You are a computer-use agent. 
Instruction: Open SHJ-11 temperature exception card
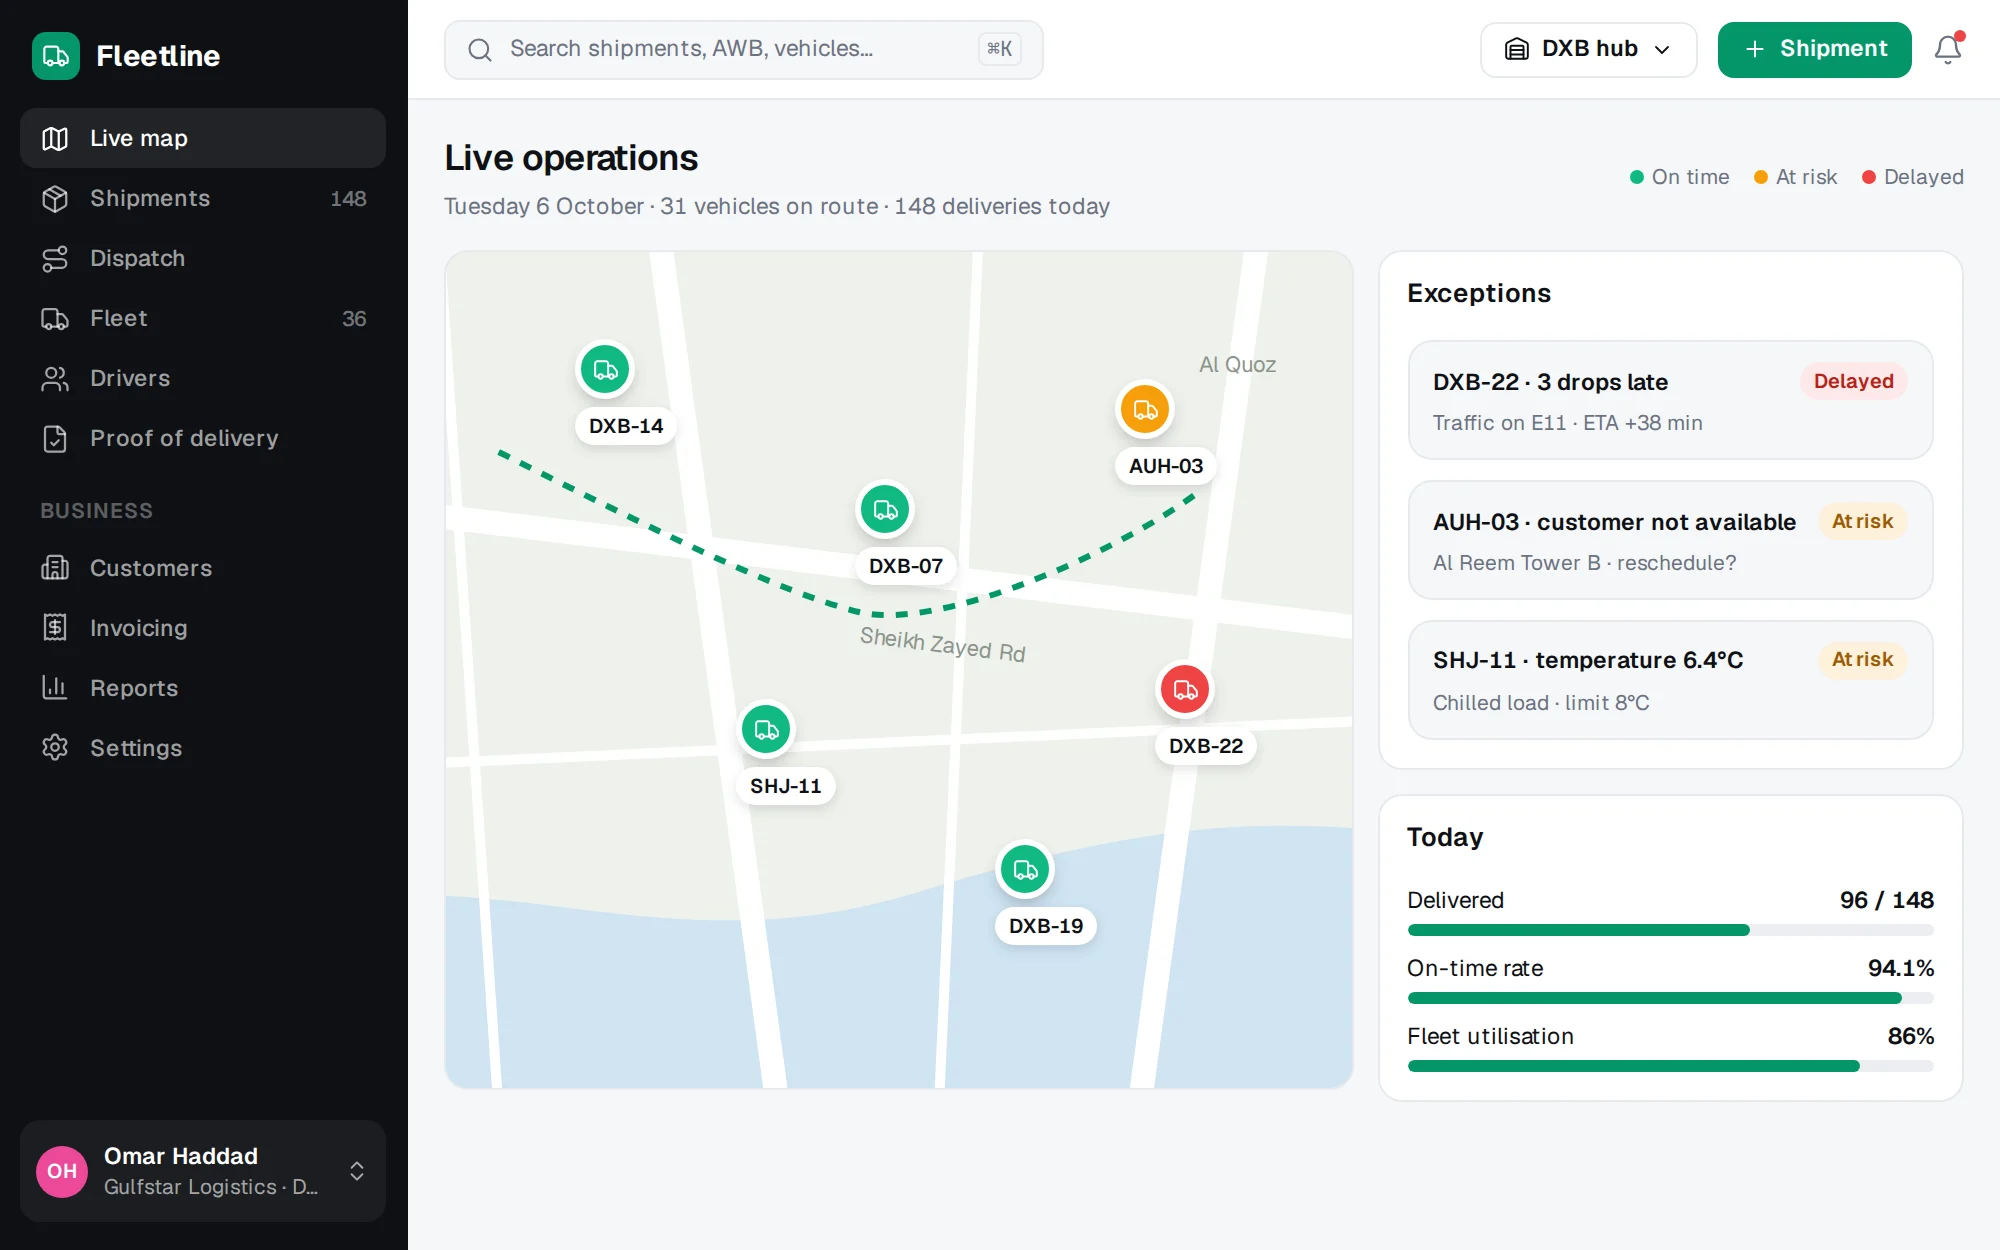click(1670, 680)
